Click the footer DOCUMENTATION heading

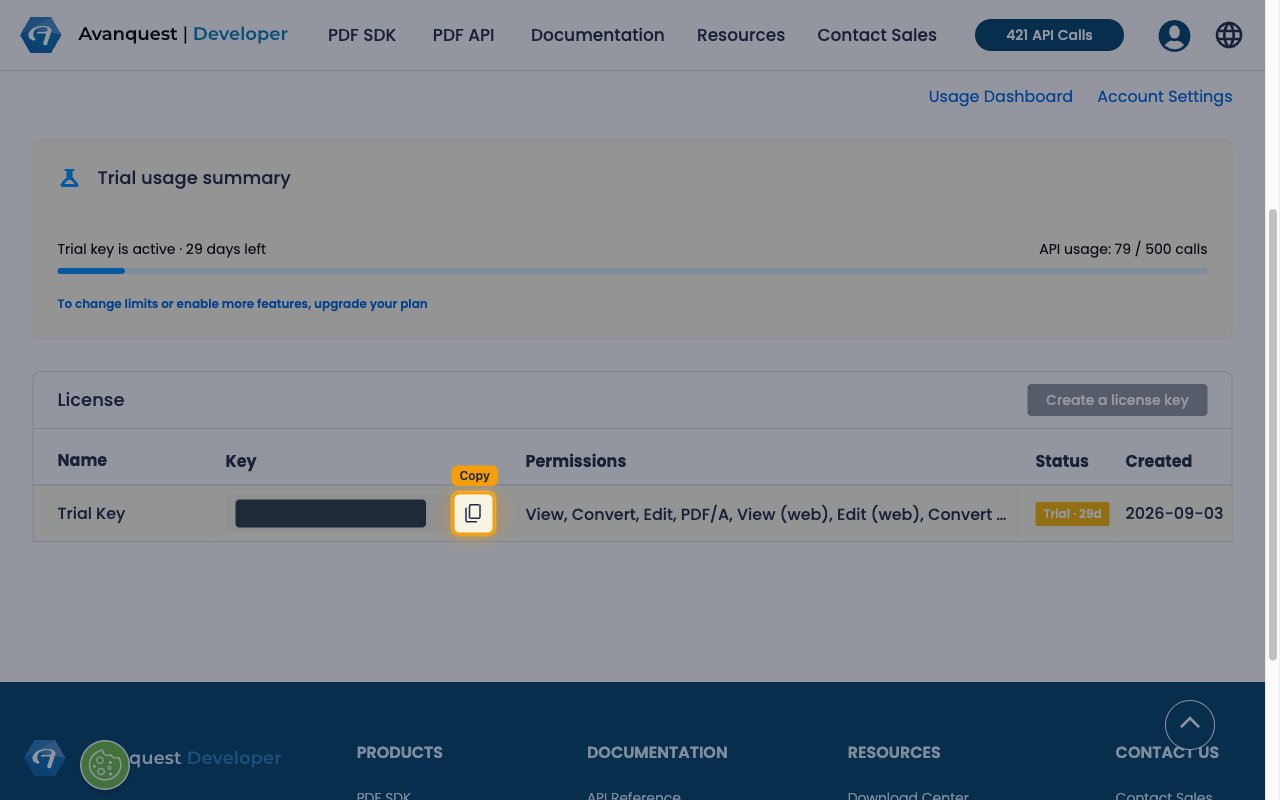(x=657, y=752)
